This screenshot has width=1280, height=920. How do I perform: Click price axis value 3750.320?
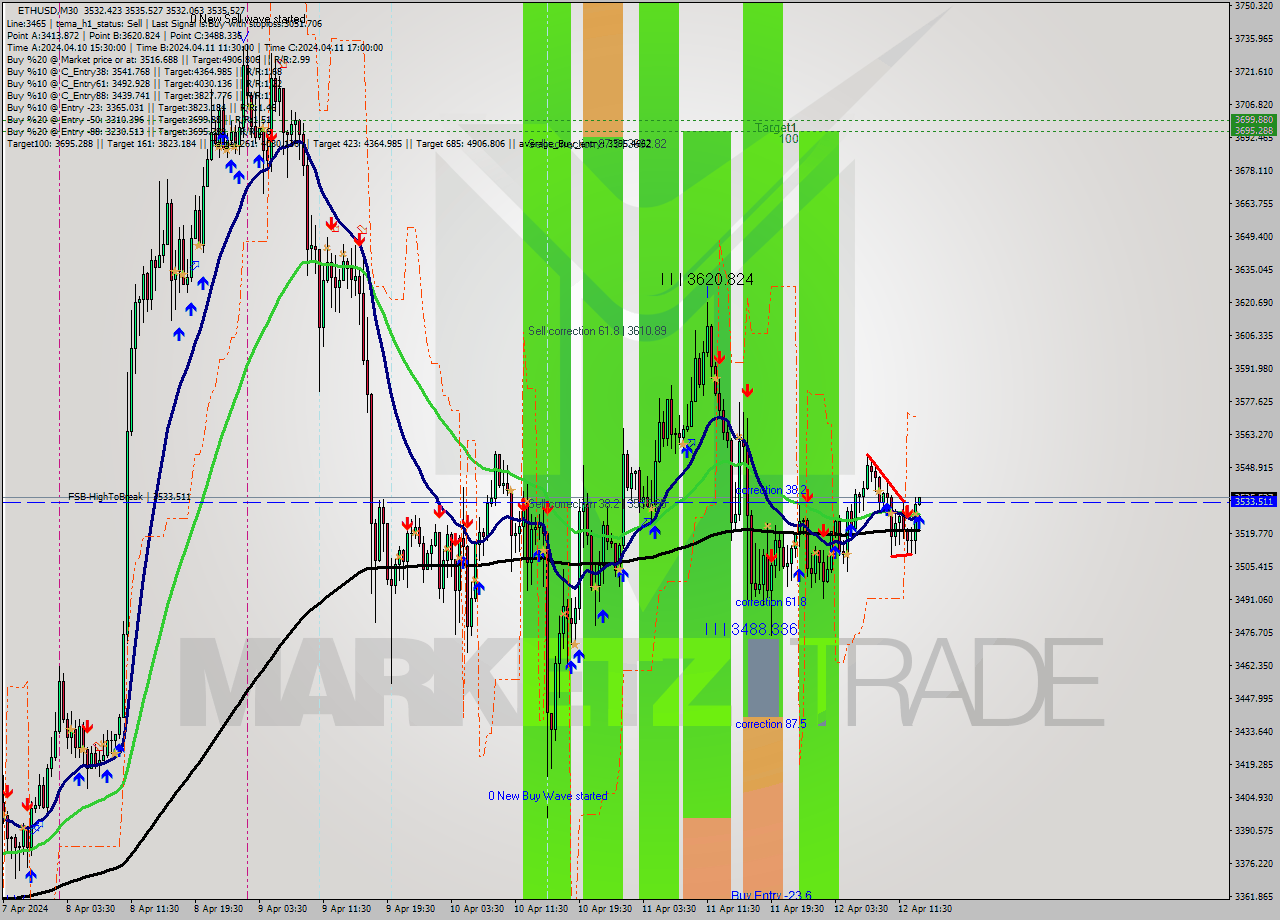pos(1253,6)
